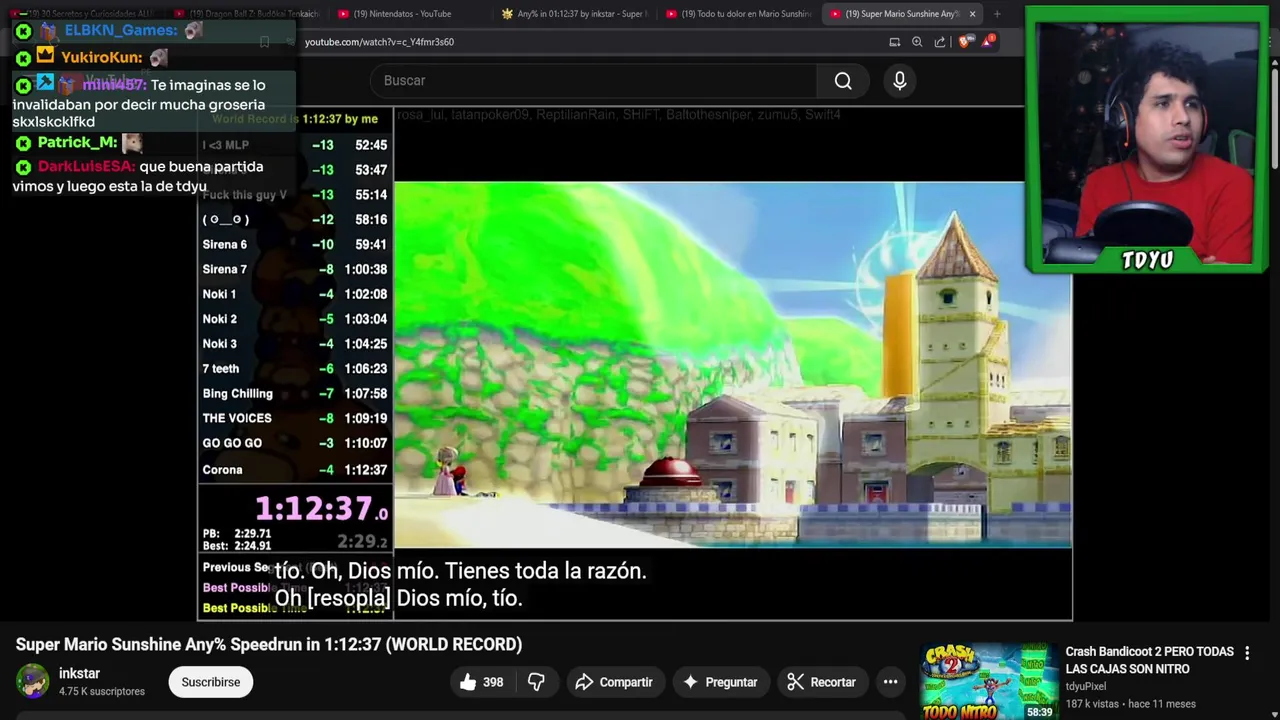Open a new browser tab

click(996, 14)
